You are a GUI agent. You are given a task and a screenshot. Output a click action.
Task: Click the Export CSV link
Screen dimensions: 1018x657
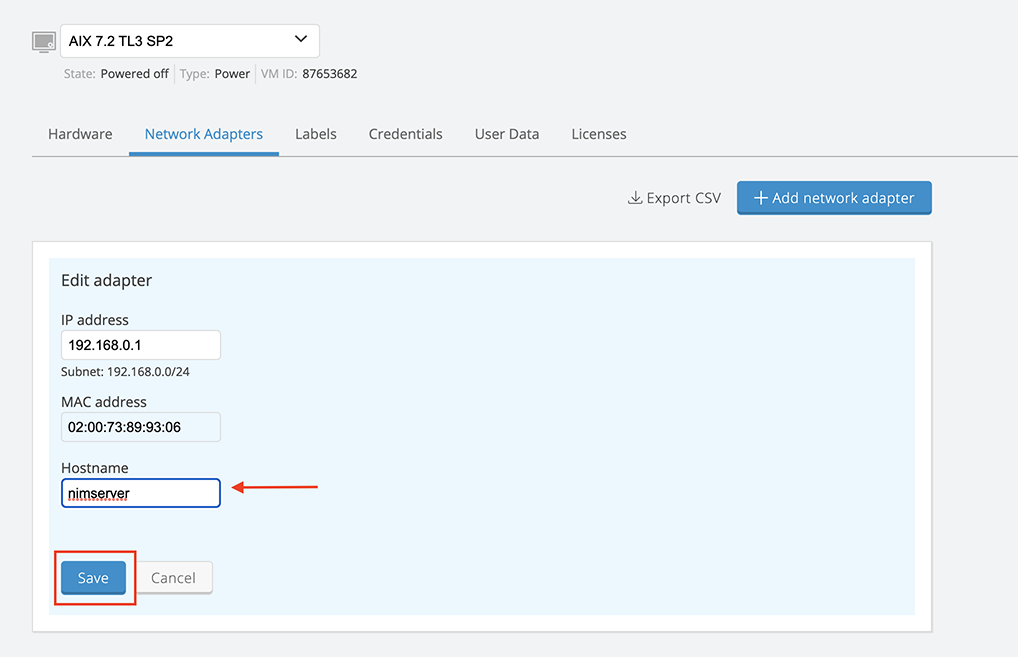coord(674,198)
